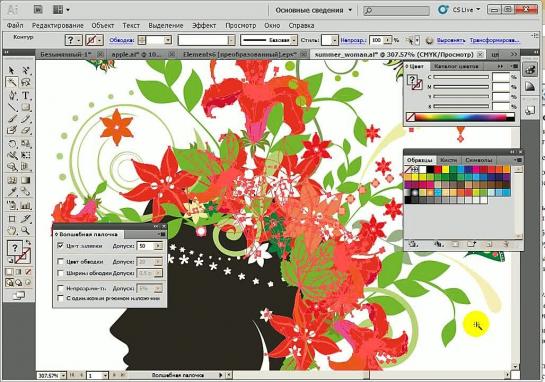Click the Выровнять link
This screenshot has width=545, height=382.
click(451, 40)
